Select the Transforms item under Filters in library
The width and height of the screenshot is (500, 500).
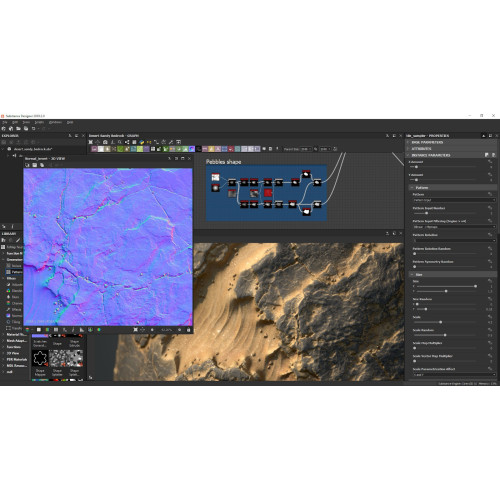point(15,328)
